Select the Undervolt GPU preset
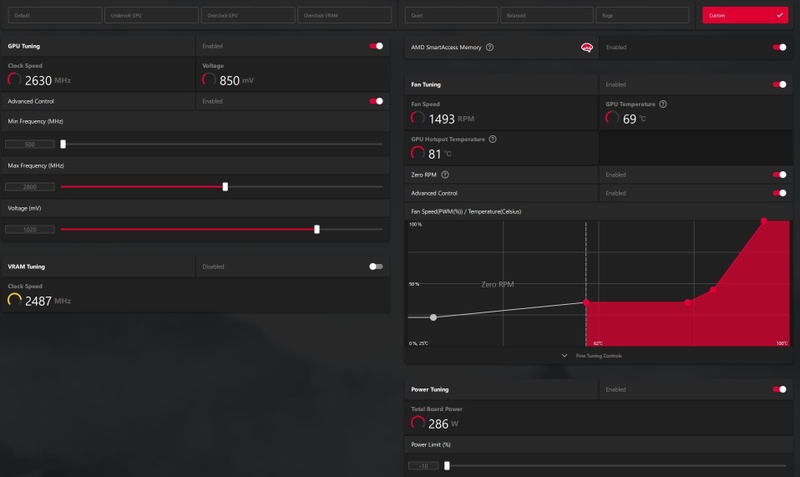Image resolution: width=800 pixels, height=477 pixels. click(152, 15)
